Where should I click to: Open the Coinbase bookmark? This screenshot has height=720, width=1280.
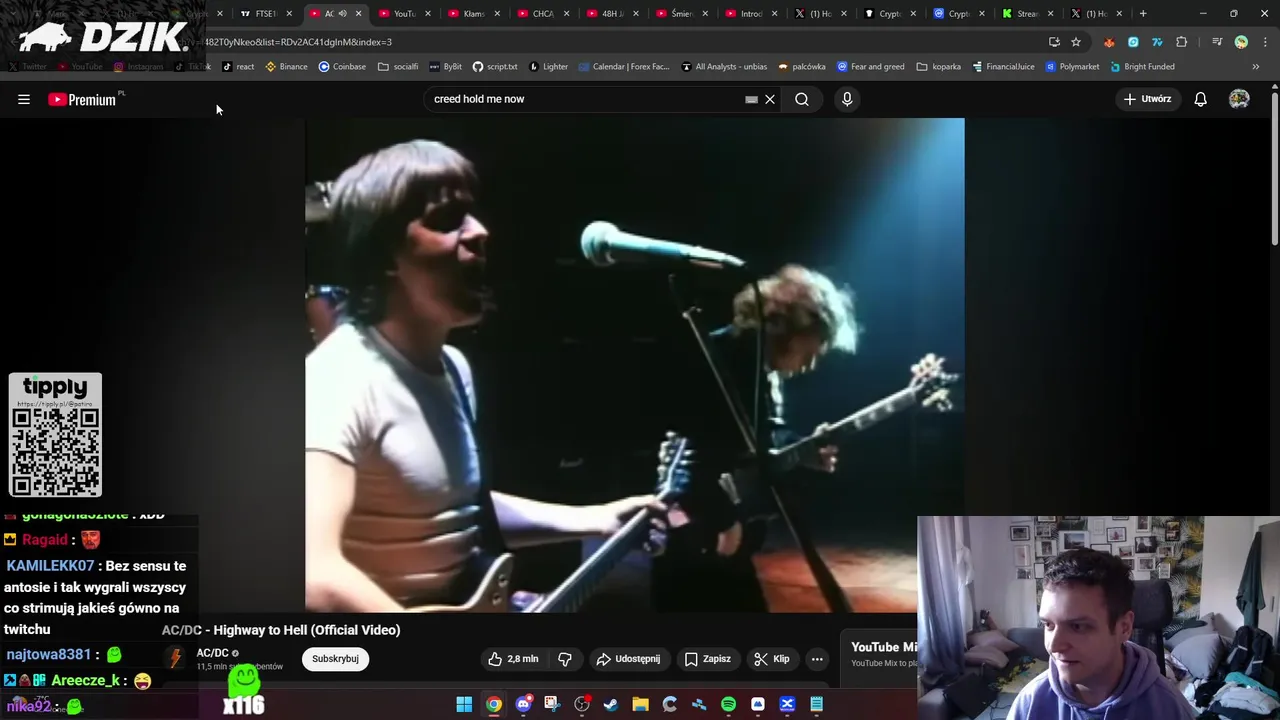tap(342, 67)
